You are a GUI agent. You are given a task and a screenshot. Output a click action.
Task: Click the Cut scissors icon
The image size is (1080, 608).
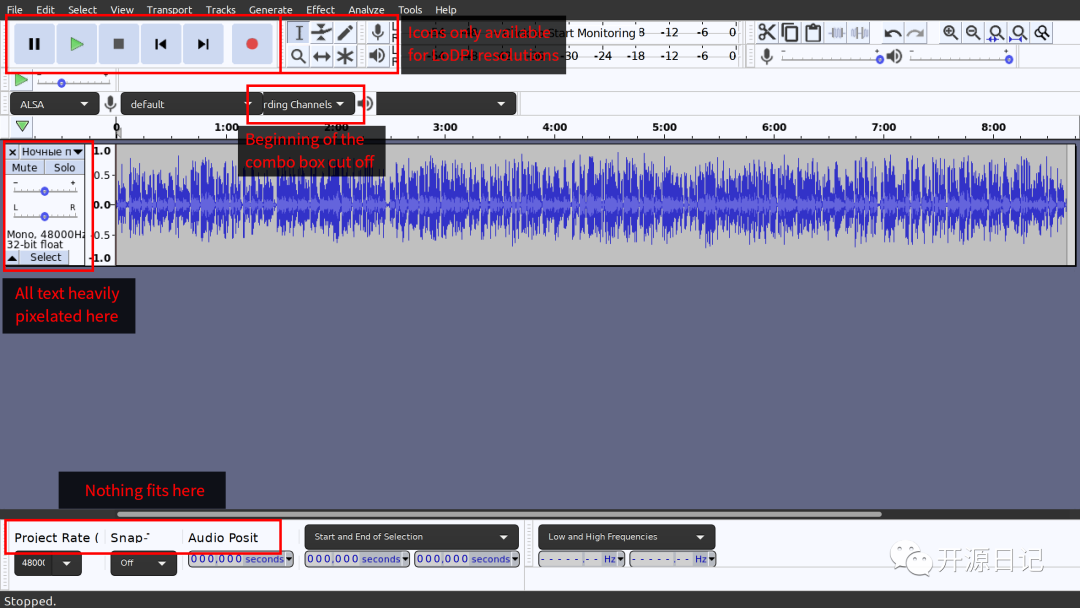tap(767, 32)
